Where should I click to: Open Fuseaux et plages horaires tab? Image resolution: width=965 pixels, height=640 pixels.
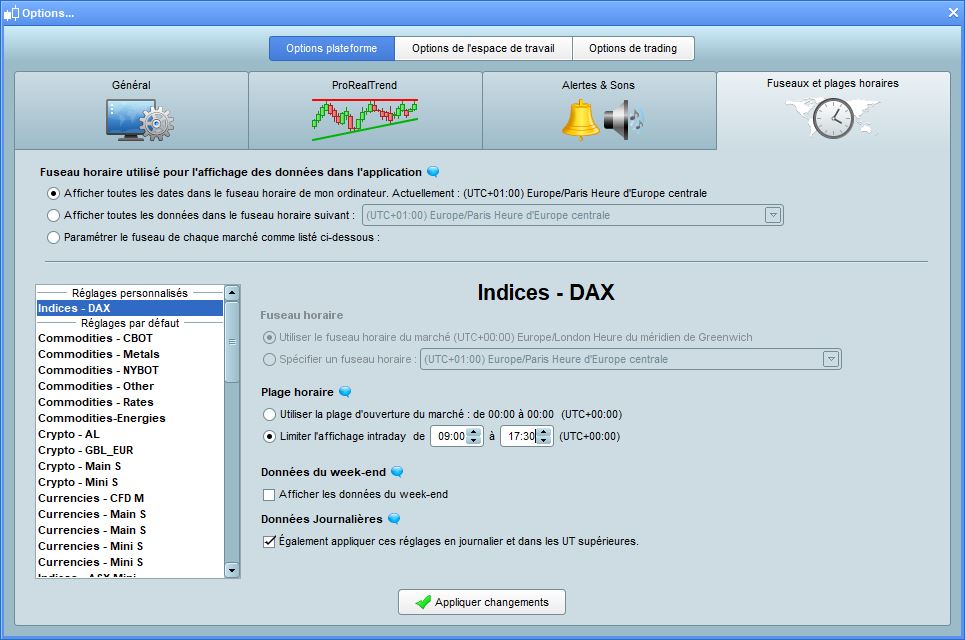coord(833,111)
